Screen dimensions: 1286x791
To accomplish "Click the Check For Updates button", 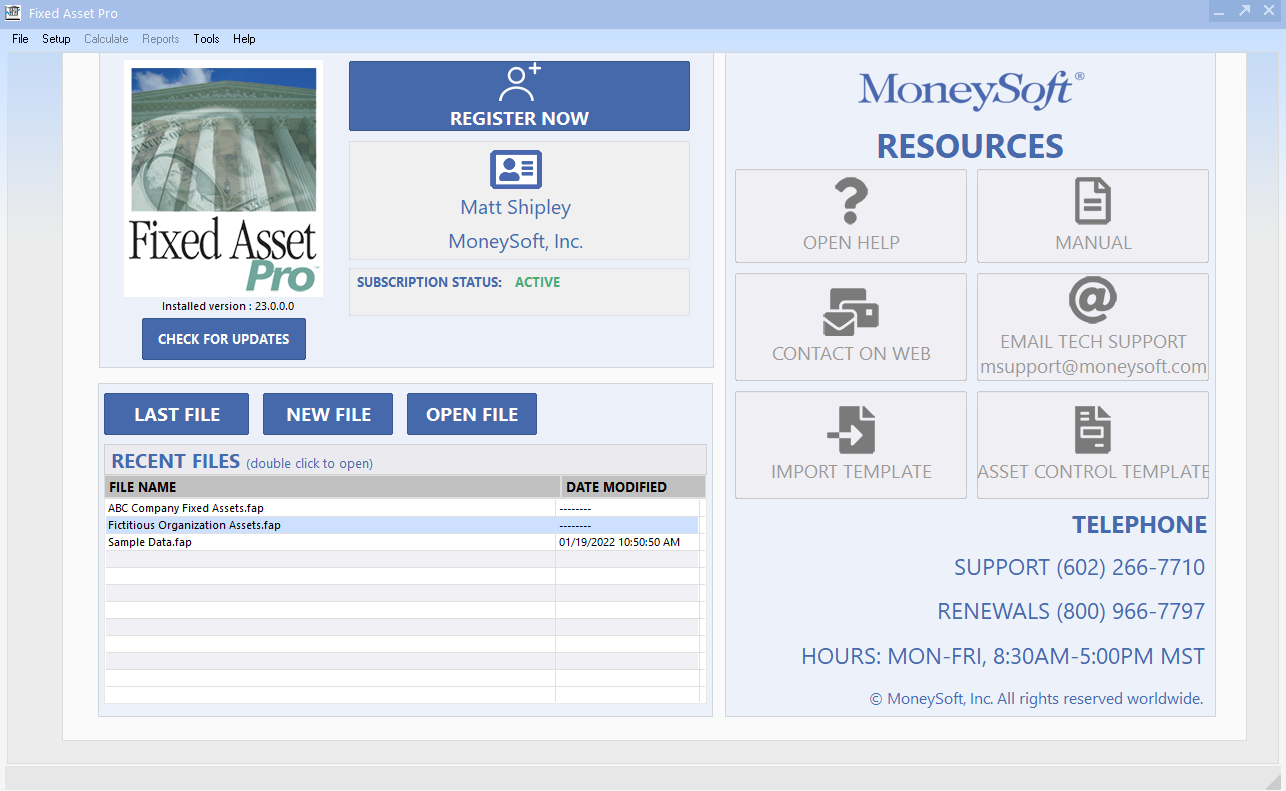I will pos(223,338).
